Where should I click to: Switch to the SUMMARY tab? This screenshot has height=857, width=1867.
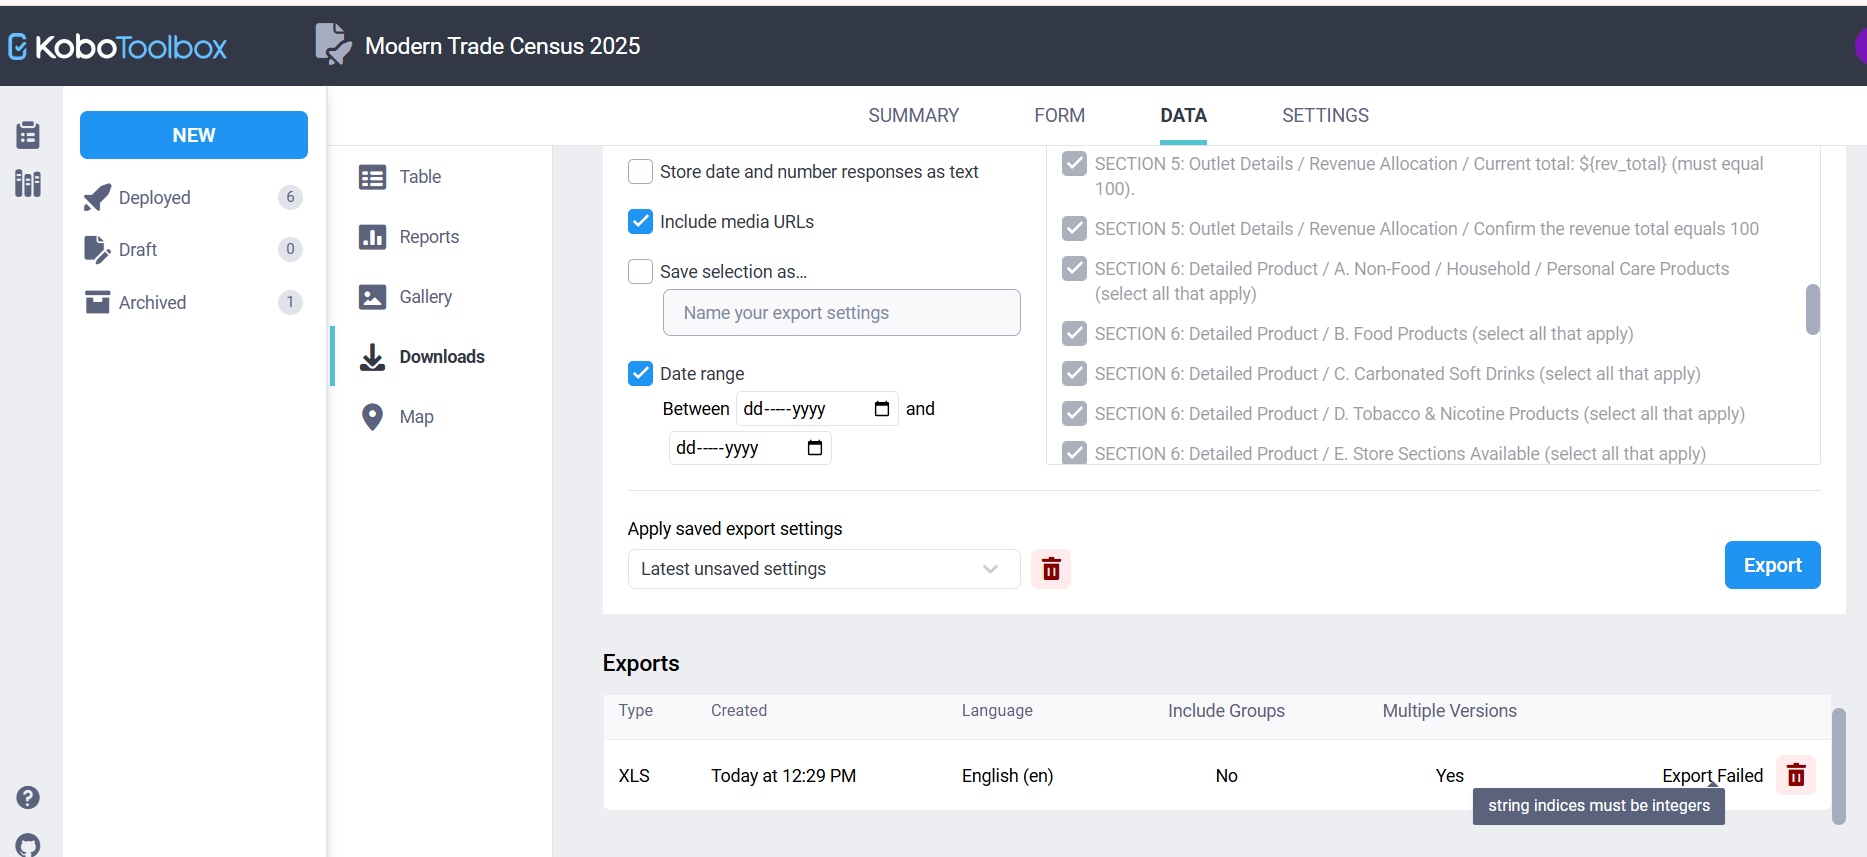913,116
